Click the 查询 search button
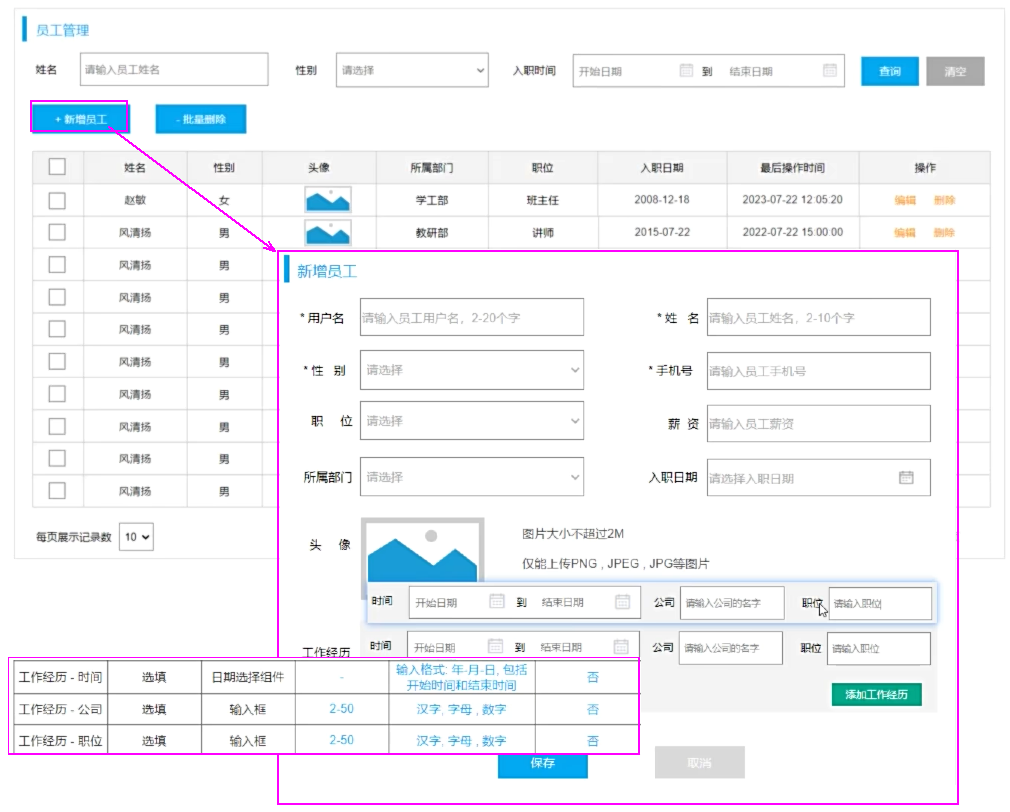Screen dimensions: 1010x812 coord(889,71)
